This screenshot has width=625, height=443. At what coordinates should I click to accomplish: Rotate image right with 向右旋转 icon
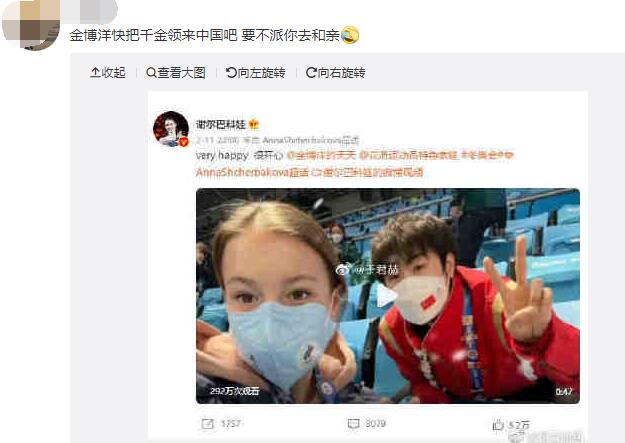311,73
